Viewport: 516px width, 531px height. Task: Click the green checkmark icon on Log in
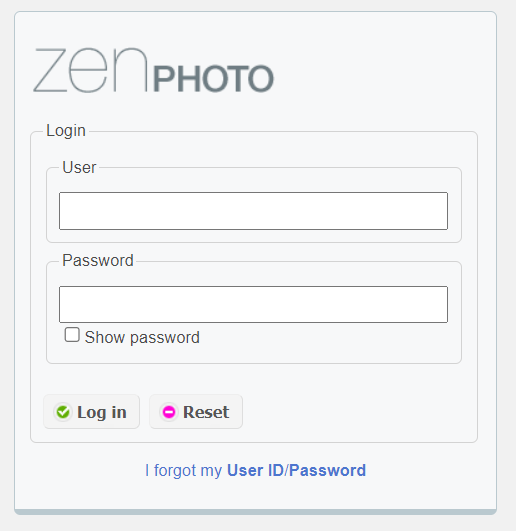[63, 412]
